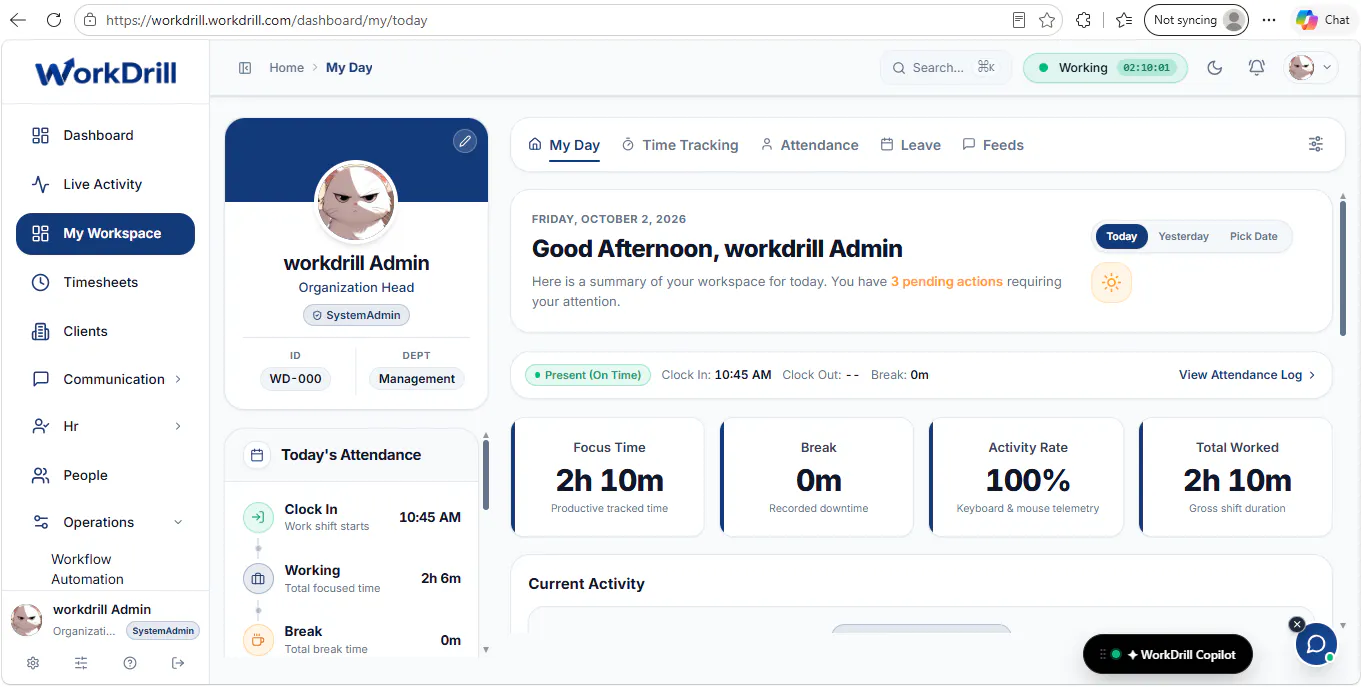Viewport: 1361px width, 687px height.
Task: Toggle the Working status timer
Action: (1105, 68)
